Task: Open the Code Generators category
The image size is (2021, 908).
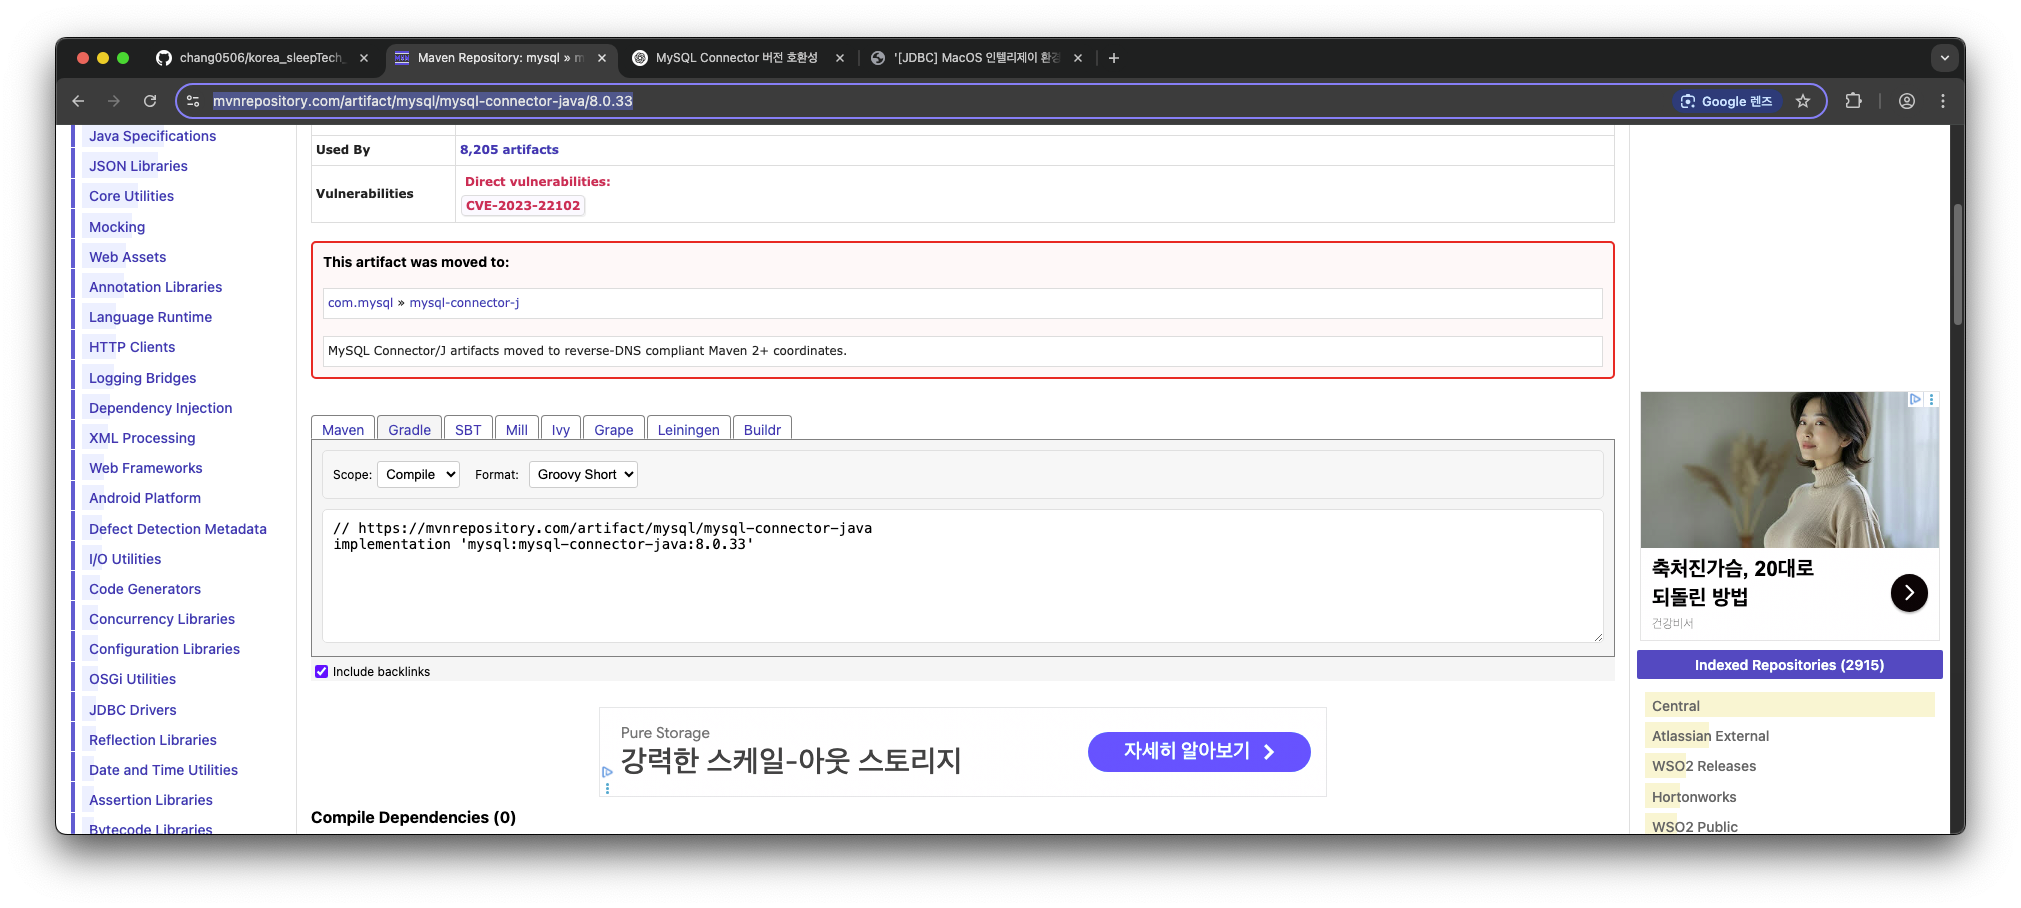Action: click(x=145, y=589)
